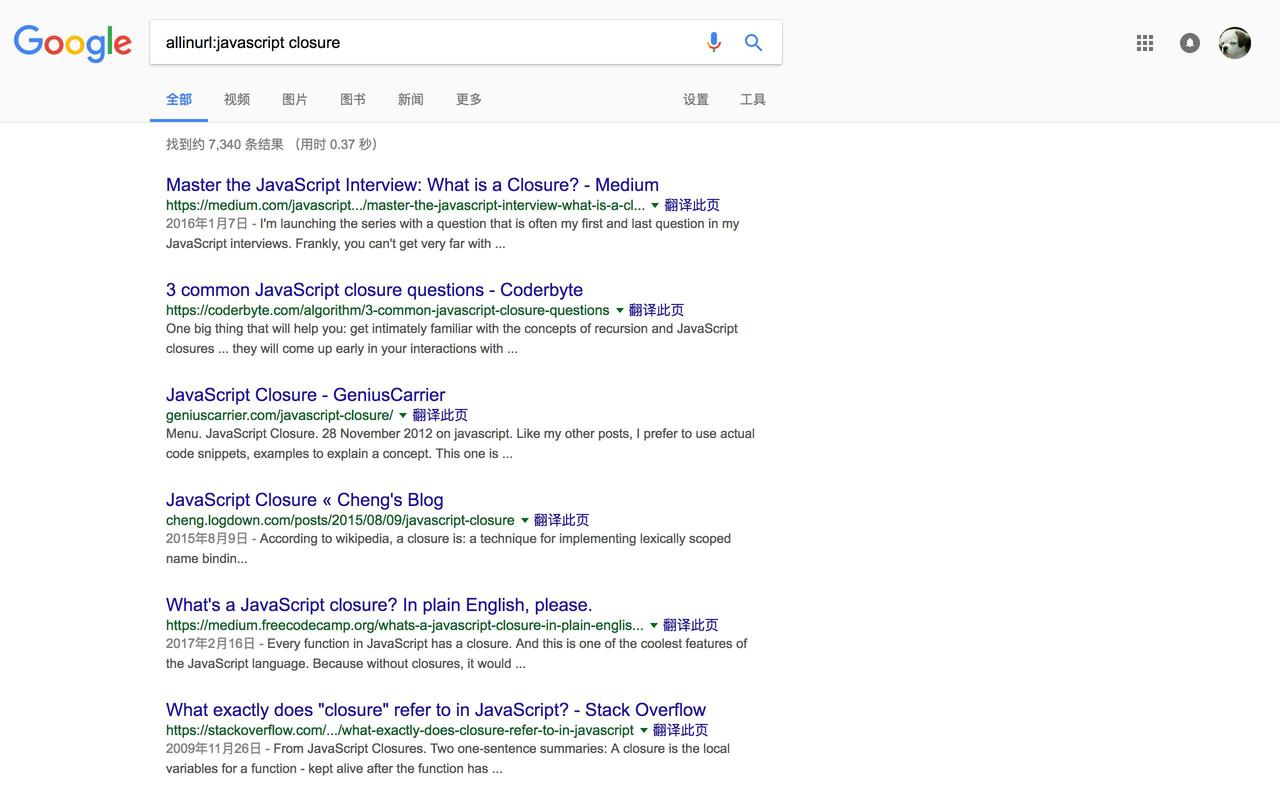Expand dropdown arrow beside stackoverflow.com URL

tap(643, 731)
